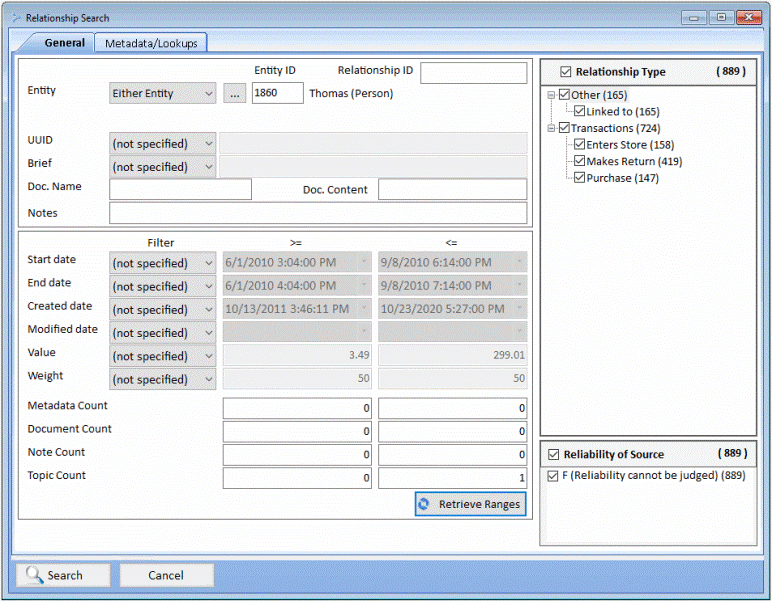This screenshot has width=772, height=601.
Task: Uncheck F (Reliability cannot be judged)
Action: [553, 475]
